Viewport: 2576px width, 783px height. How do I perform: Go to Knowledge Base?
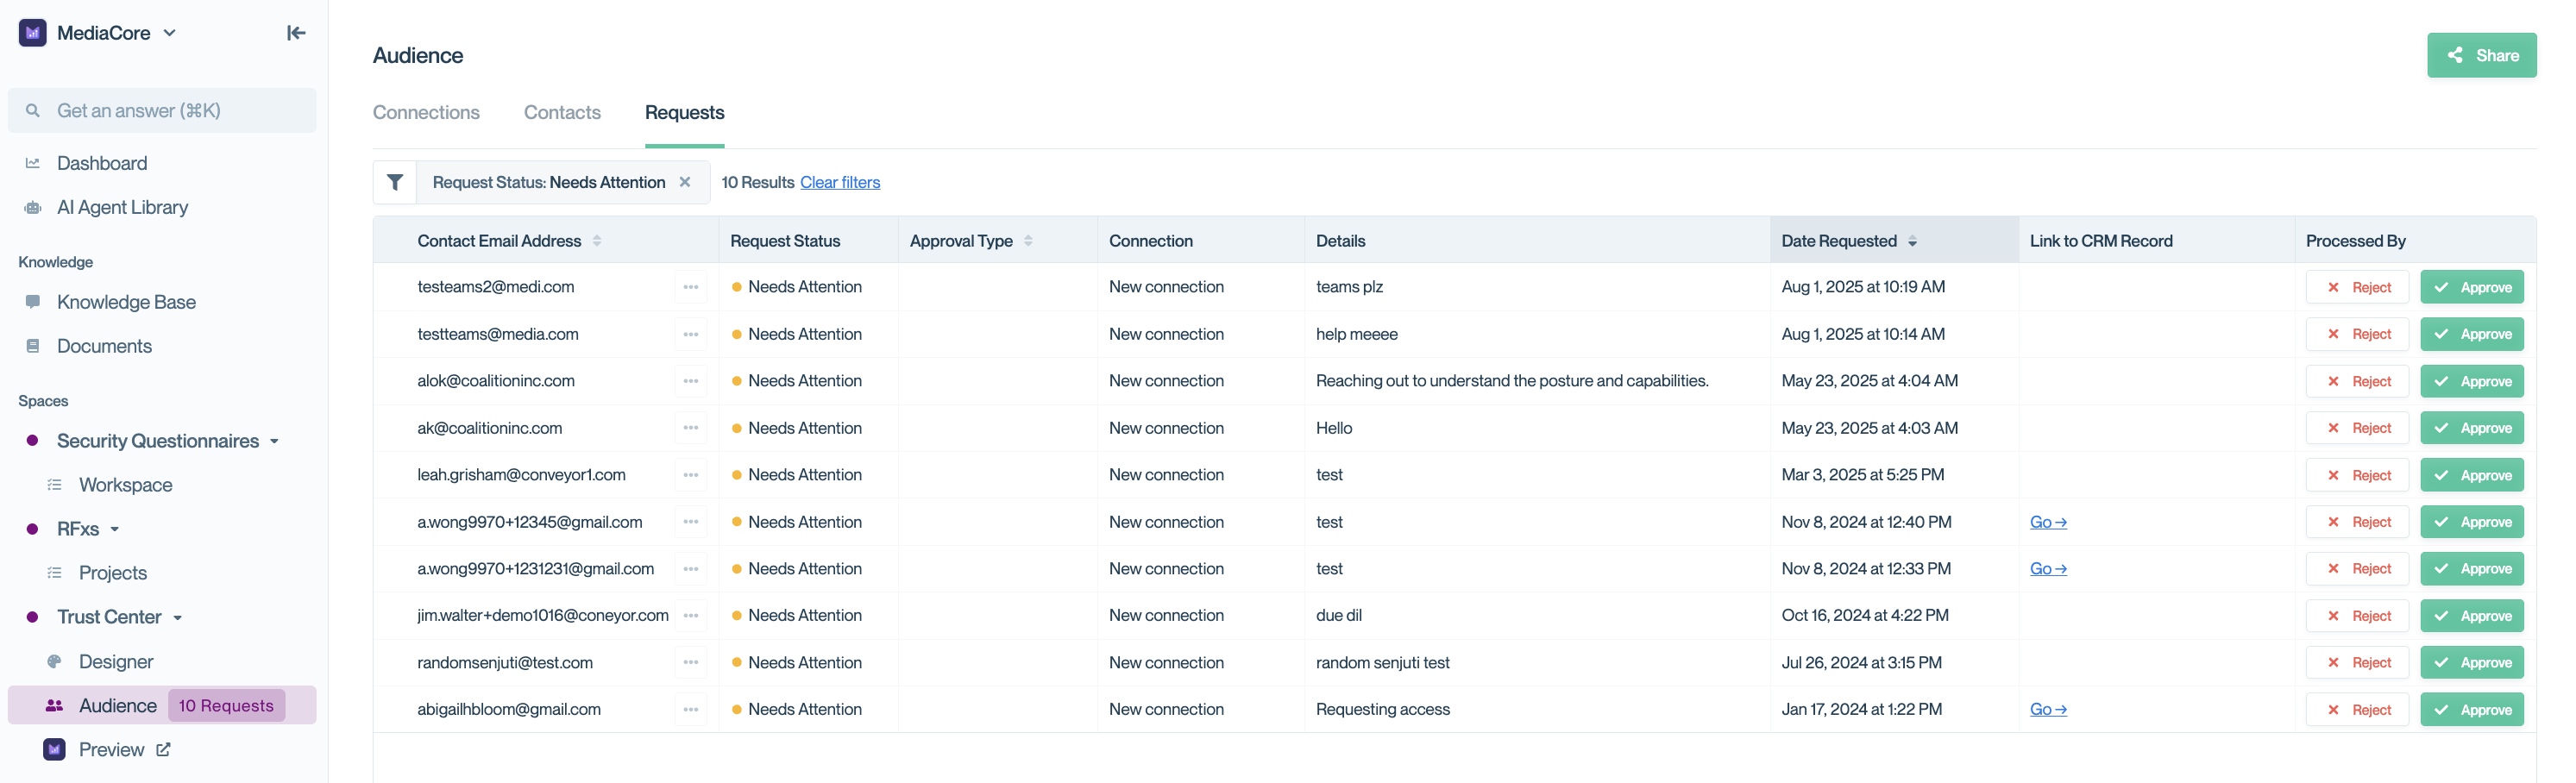(126, 302)
